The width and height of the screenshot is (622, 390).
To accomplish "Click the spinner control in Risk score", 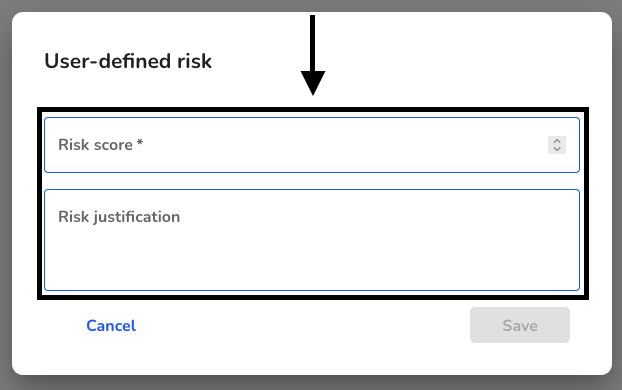I will click(557, 145).
